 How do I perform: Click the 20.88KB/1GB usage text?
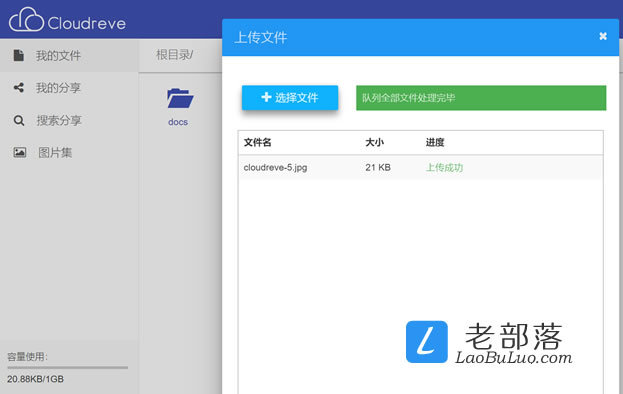[35, 379]
